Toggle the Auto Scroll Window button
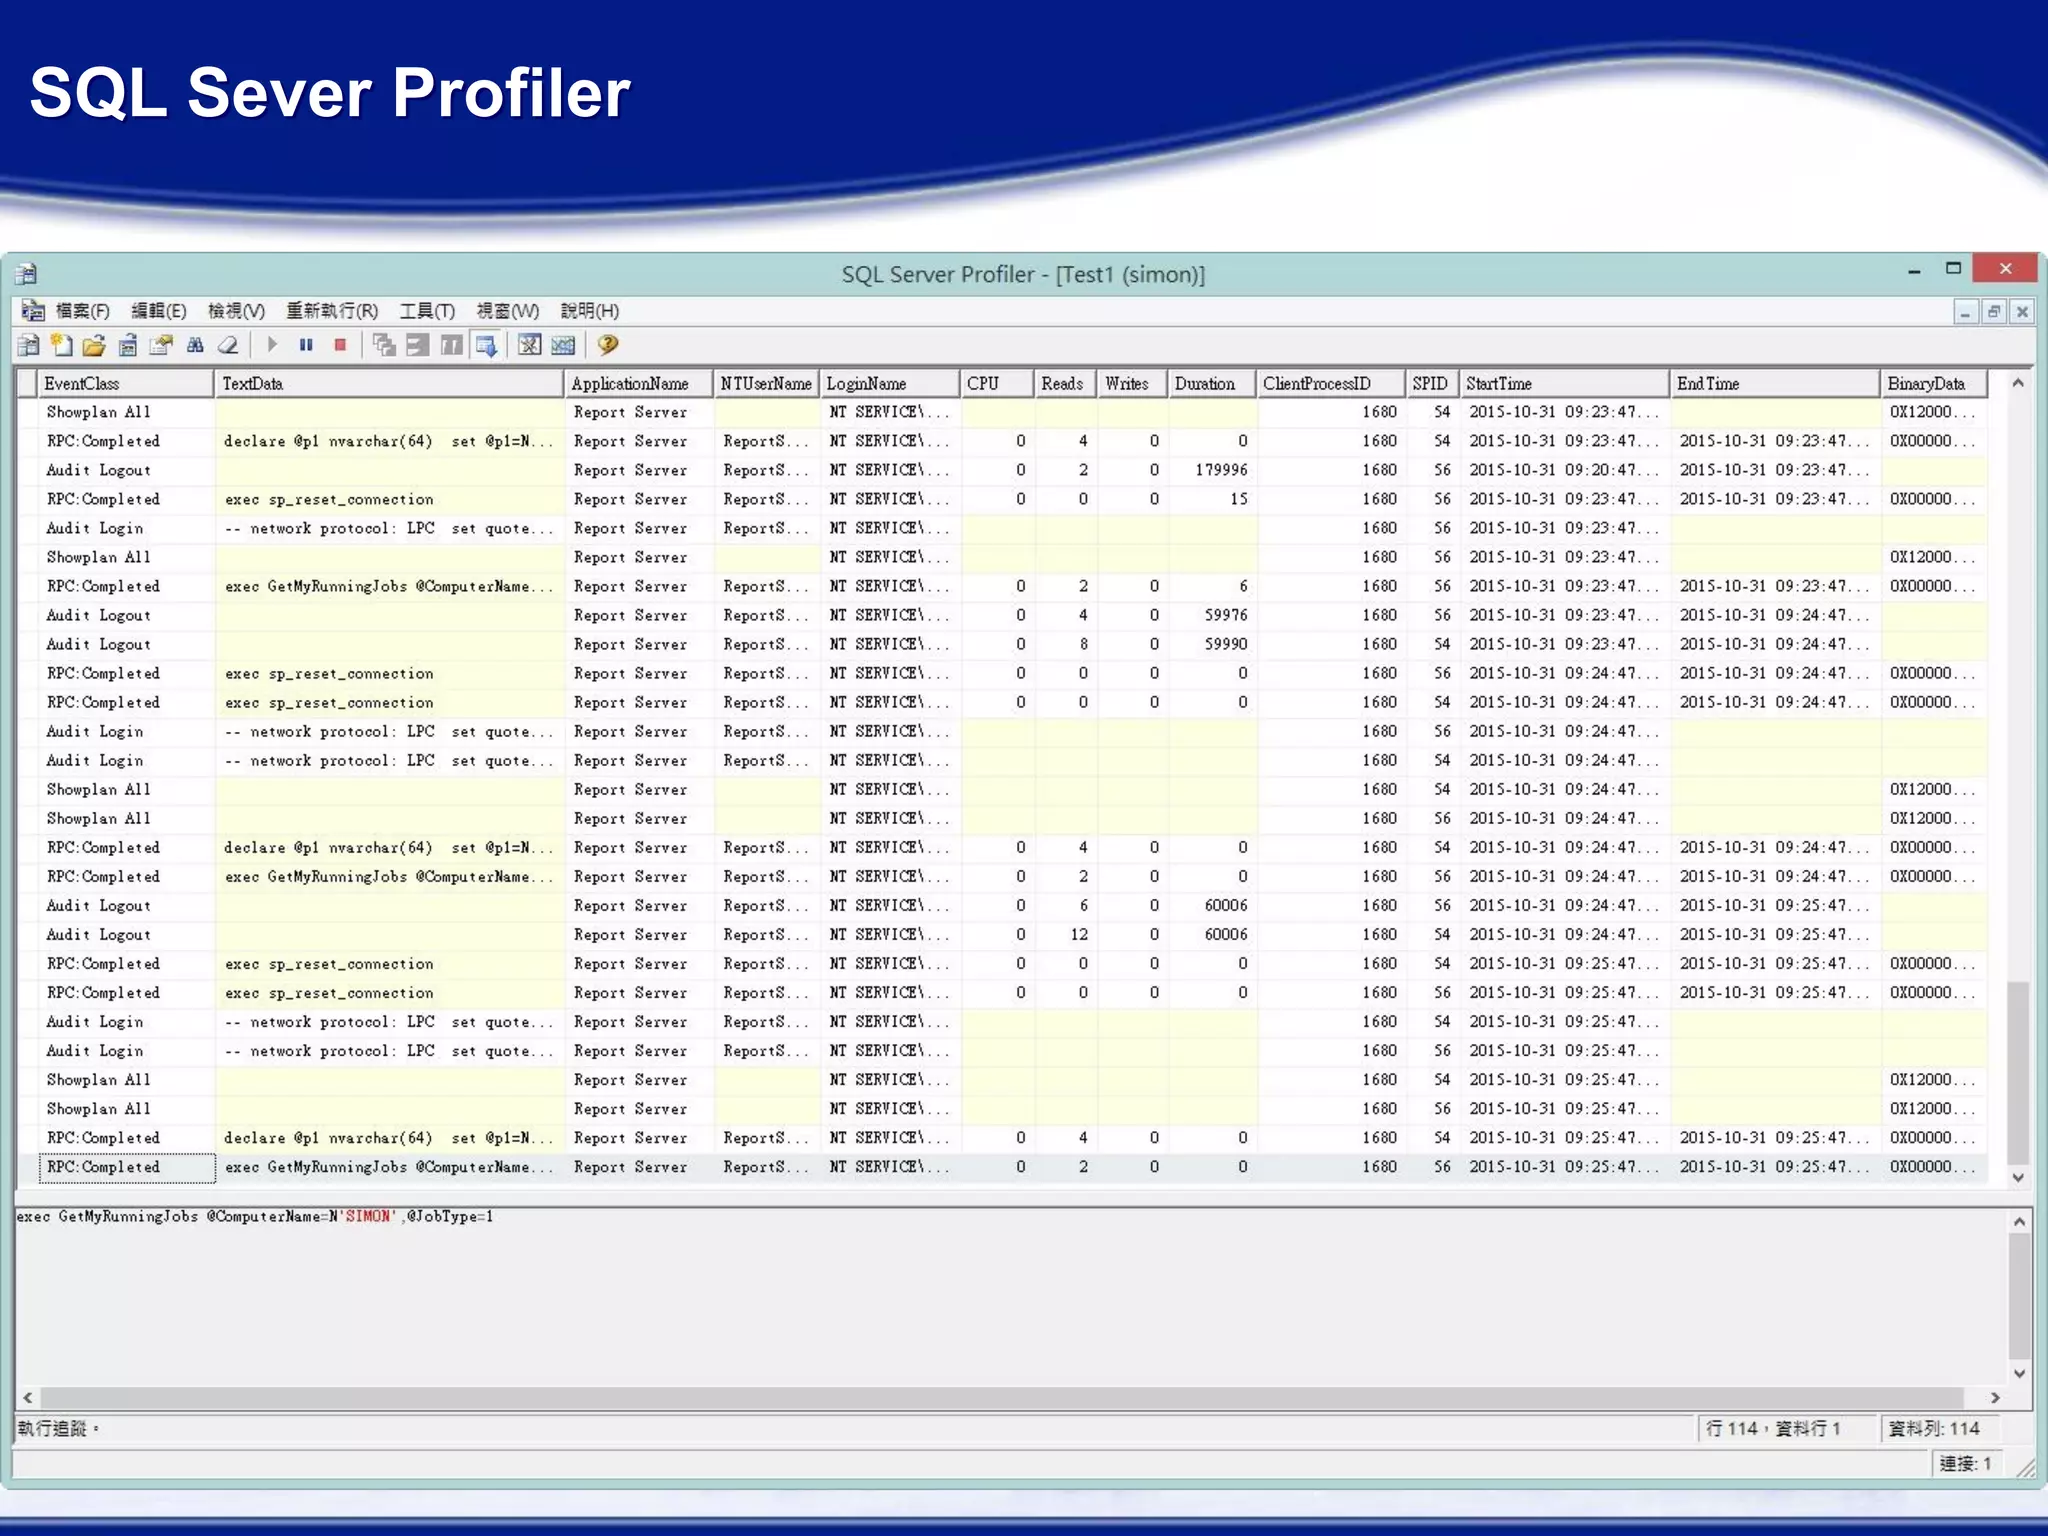This screenshot has height=1536, width=2048. click(487, 346)
